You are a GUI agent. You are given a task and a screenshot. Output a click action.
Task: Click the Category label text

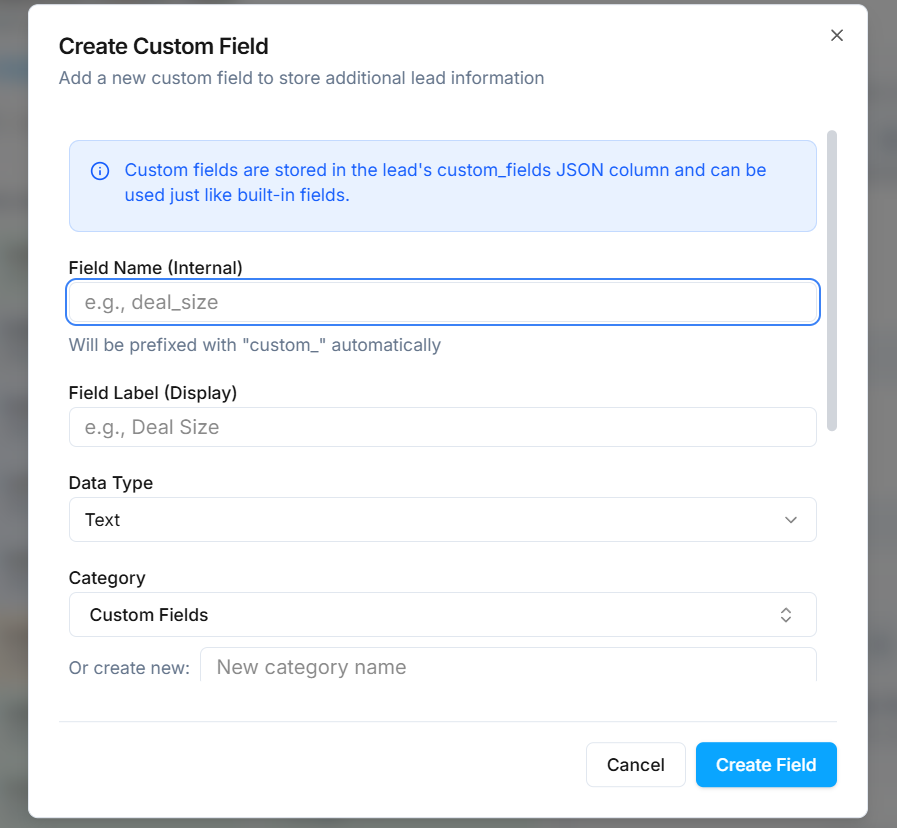(106, 578)
